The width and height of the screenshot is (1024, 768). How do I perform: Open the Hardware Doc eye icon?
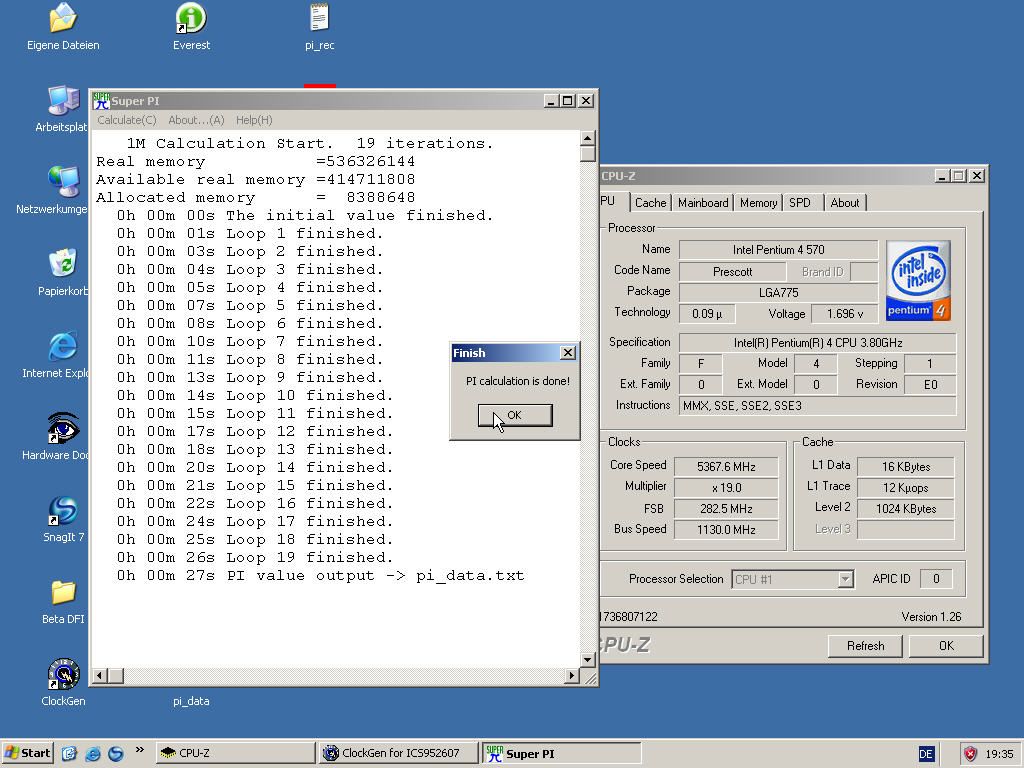tap(63, 429)
